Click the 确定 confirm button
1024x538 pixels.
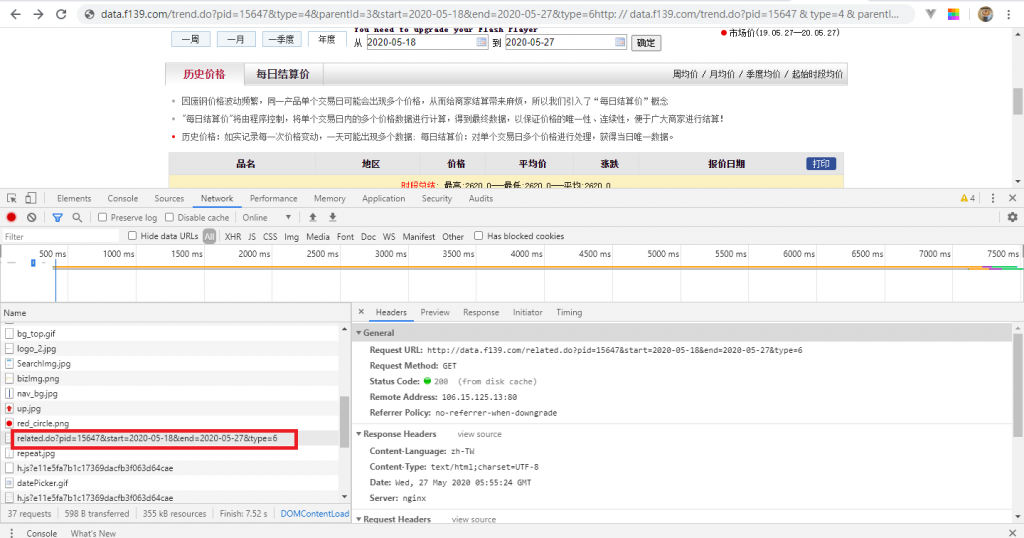pos(646,42)
